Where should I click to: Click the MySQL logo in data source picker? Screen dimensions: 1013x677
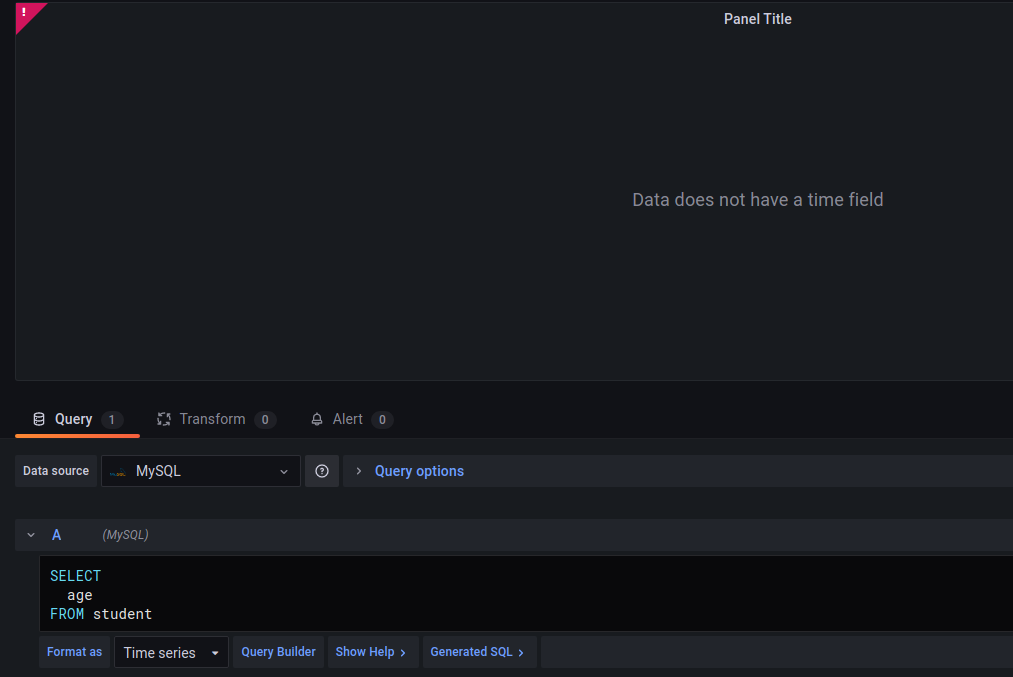tap(118, 472)
